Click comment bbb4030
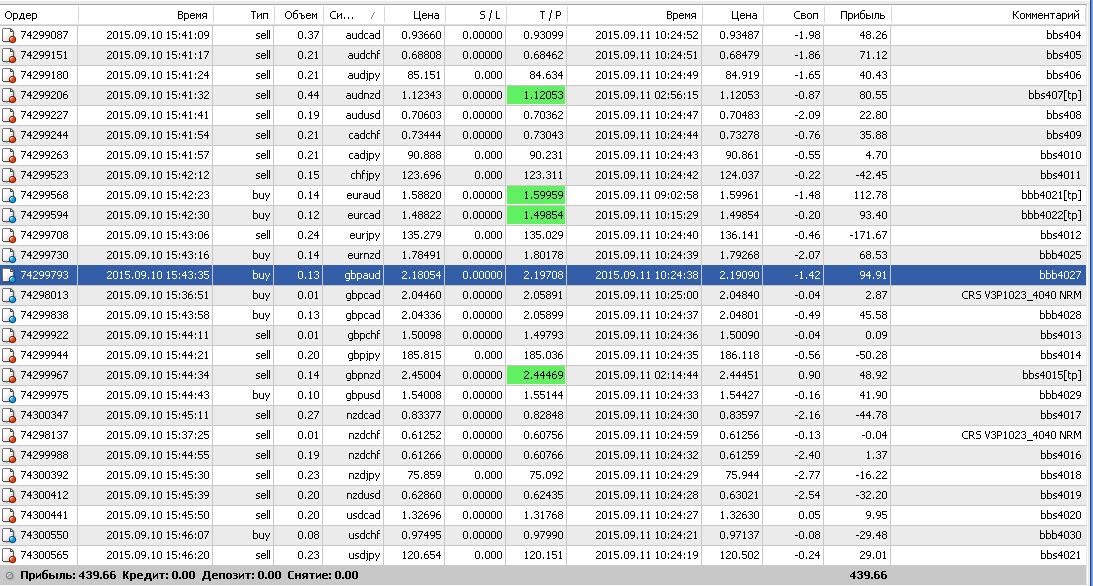This screenshot has height=586, width=1093. 1060,535
